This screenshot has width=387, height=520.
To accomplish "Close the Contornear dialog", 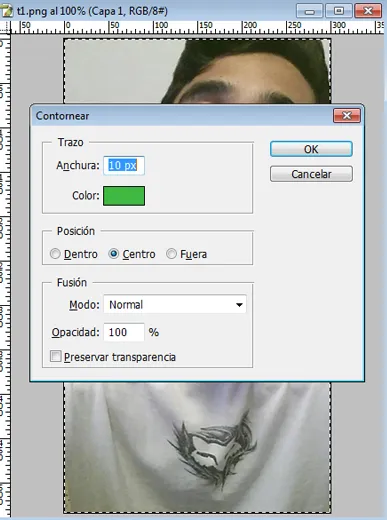I will click(x=347, y=116).
